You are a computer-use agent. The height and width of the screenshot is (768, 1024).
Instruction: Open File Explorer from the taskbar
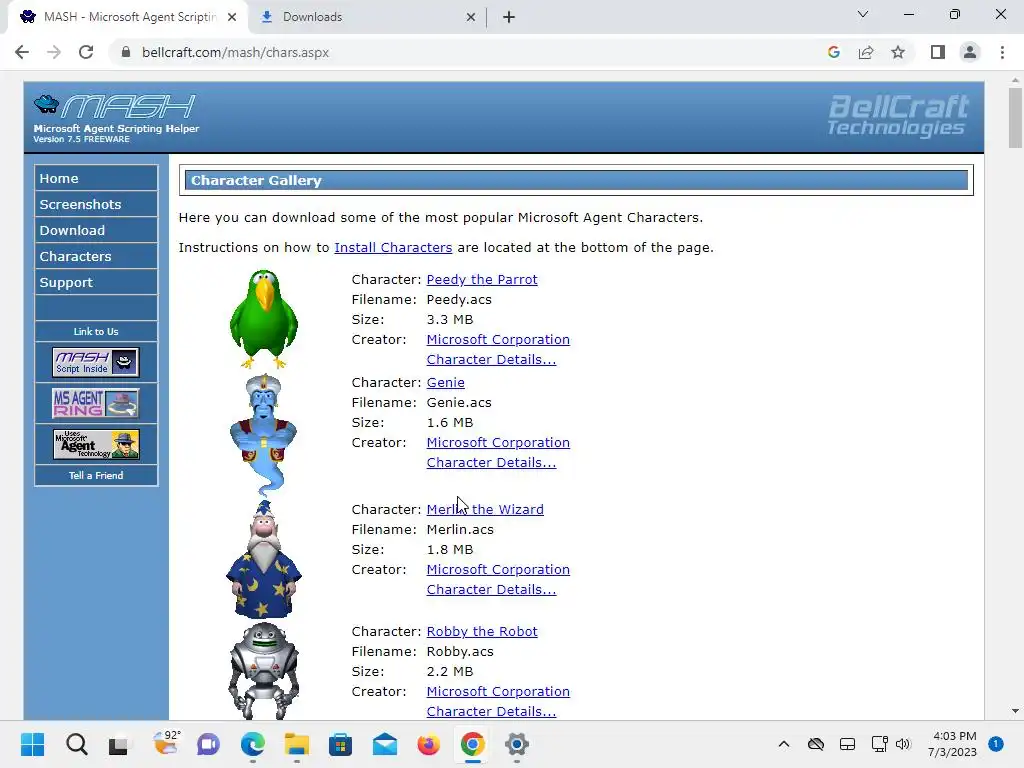[x=296, y=744]
